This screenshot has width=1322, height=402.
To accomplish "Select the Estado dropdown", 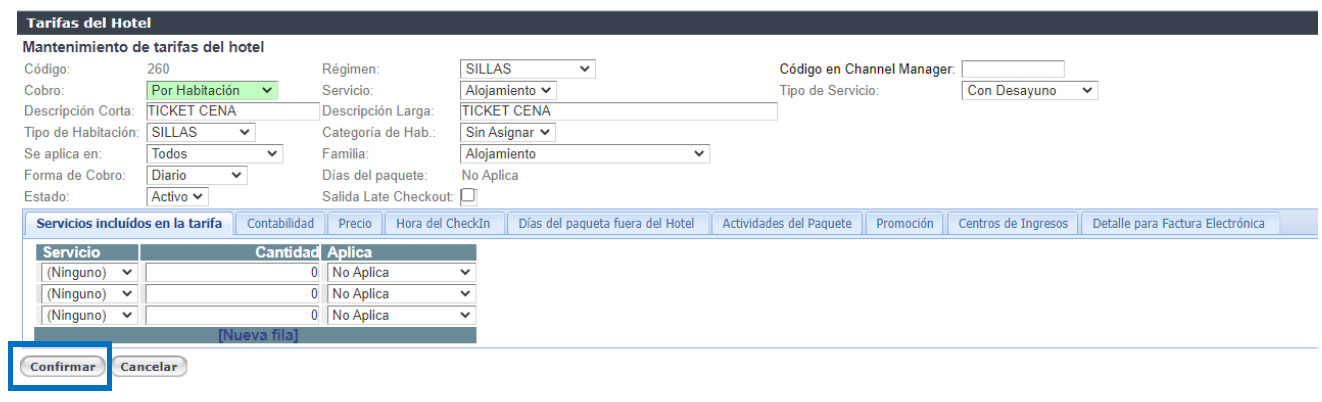I will [x=177, y=197].
